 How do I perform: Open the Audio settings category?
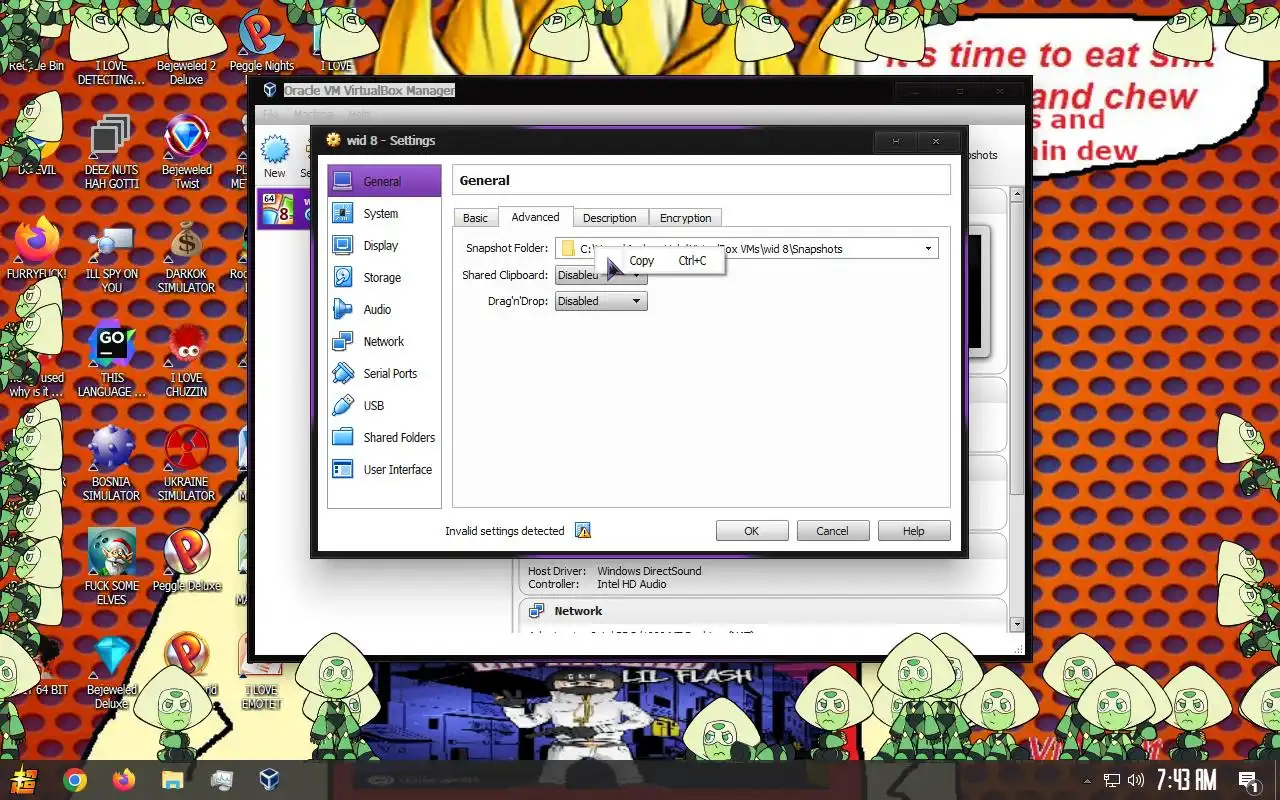point(384,309)
